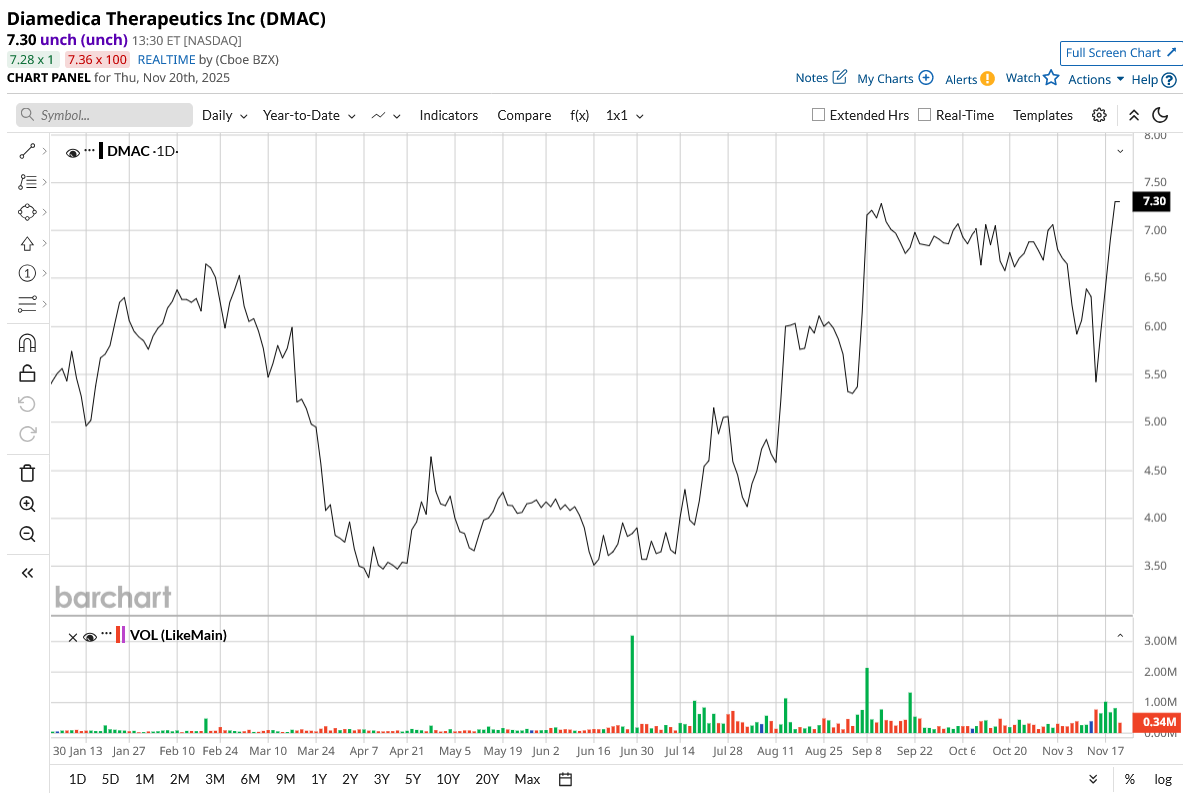Click the My Charts plus icon
The width and height of the screenshot is (1183, 793).
pyautogui.click(x=926, y=78)
